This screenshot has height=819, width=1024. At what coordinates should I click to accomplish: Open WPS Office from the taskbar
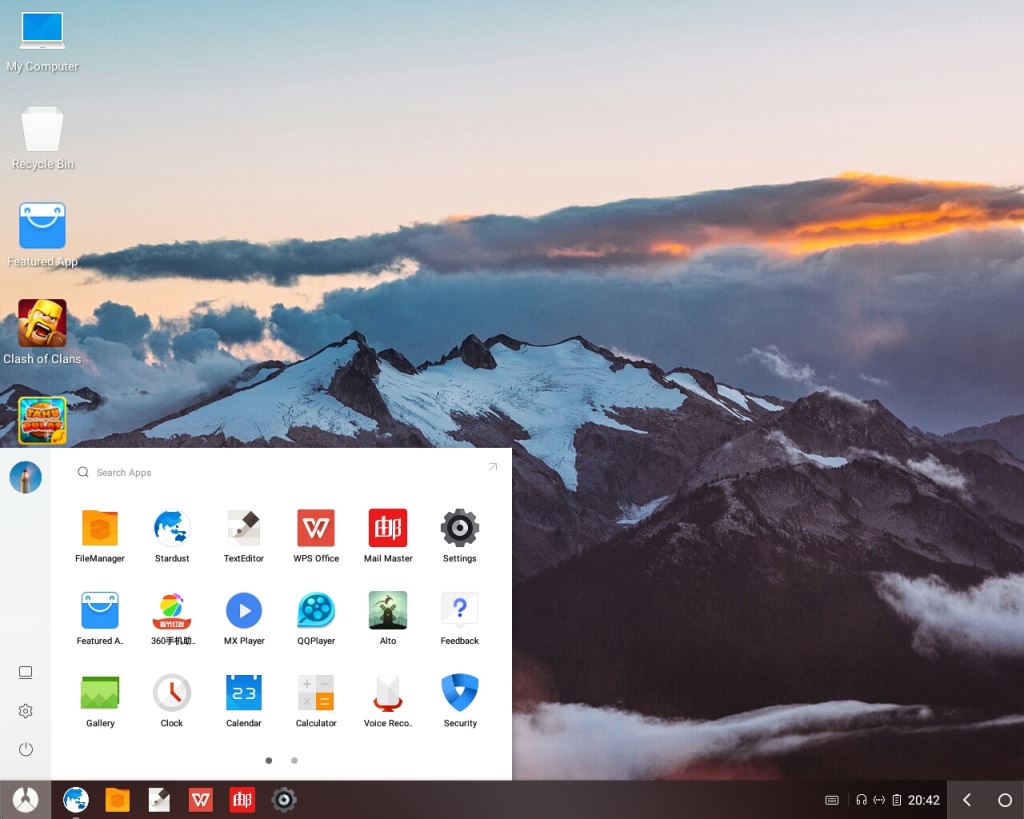[200, 799]
